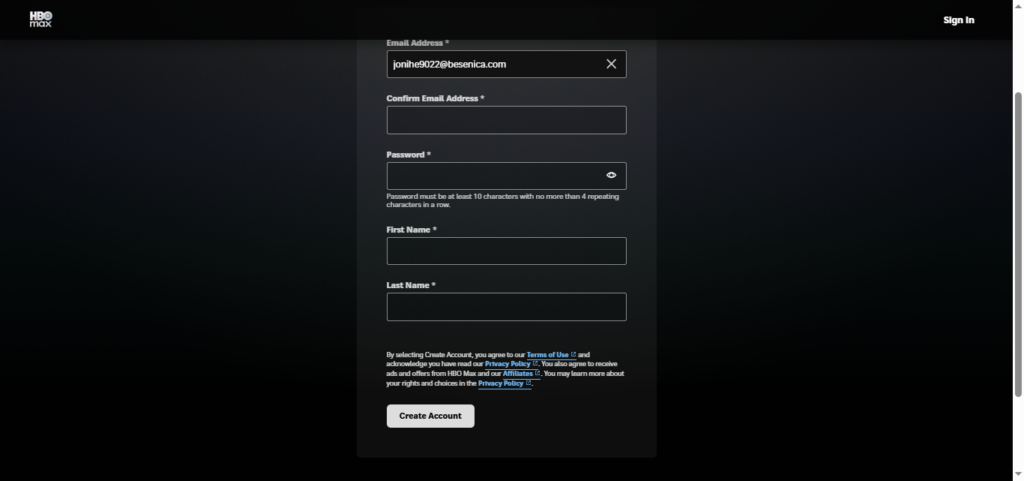Viewport: 1024px width, 481px height.
Task: Submit the Create Account button
Action: click(x=430, y=416)
